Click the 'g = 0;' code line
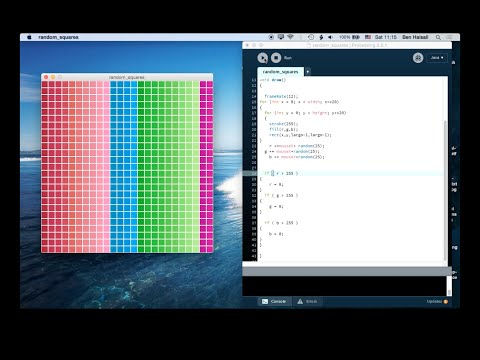 coord(276,206)
